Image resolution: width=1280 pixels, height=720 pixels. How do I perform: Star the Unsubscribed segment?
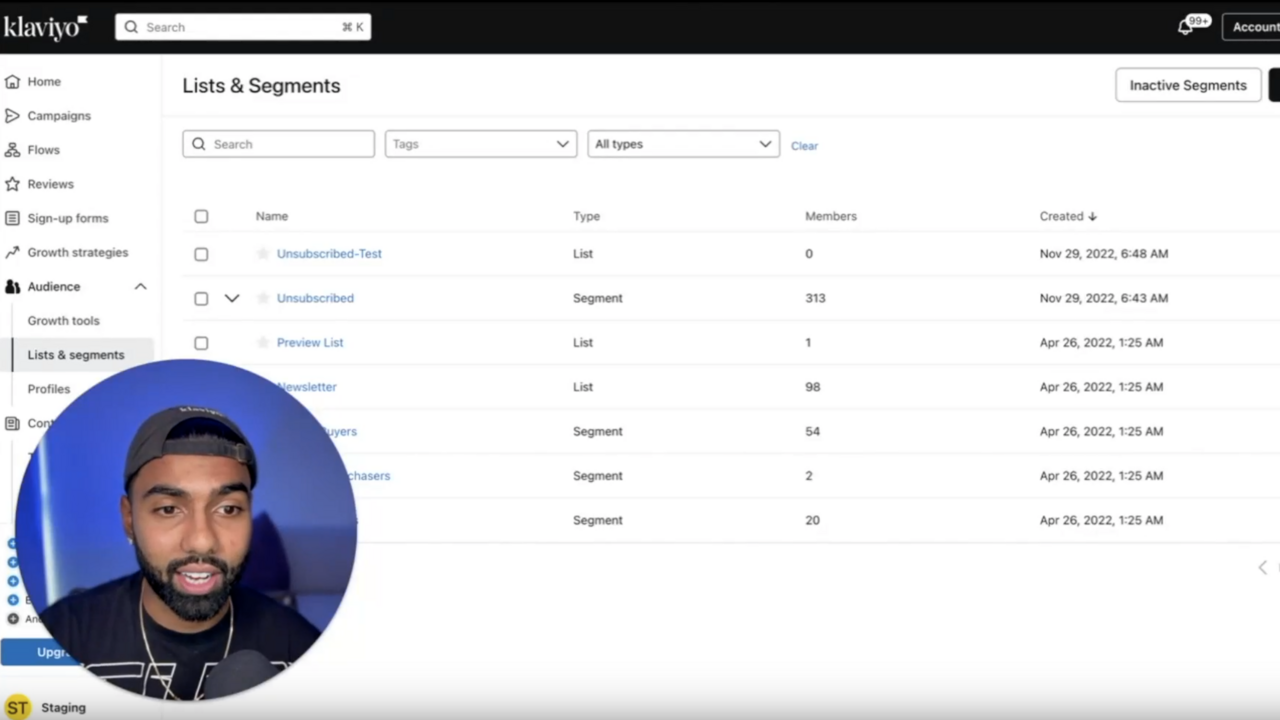pyautogui.click(x=263, y=298)
